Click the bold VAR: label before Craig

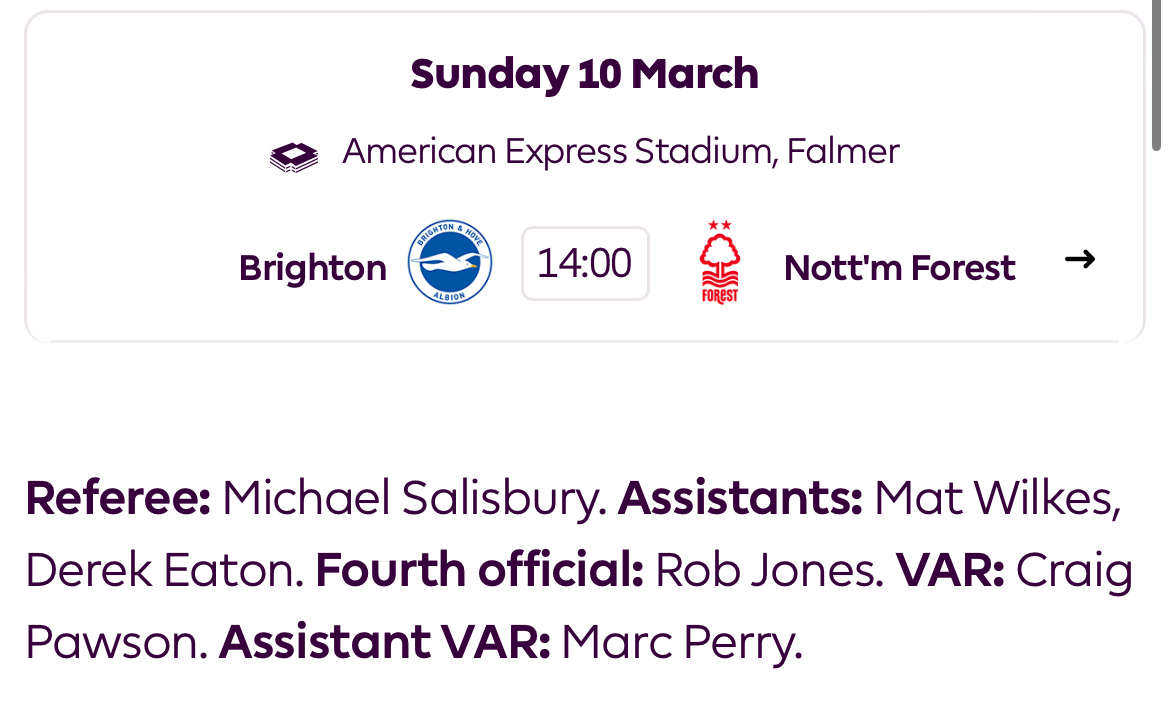(x=950, y=571)
